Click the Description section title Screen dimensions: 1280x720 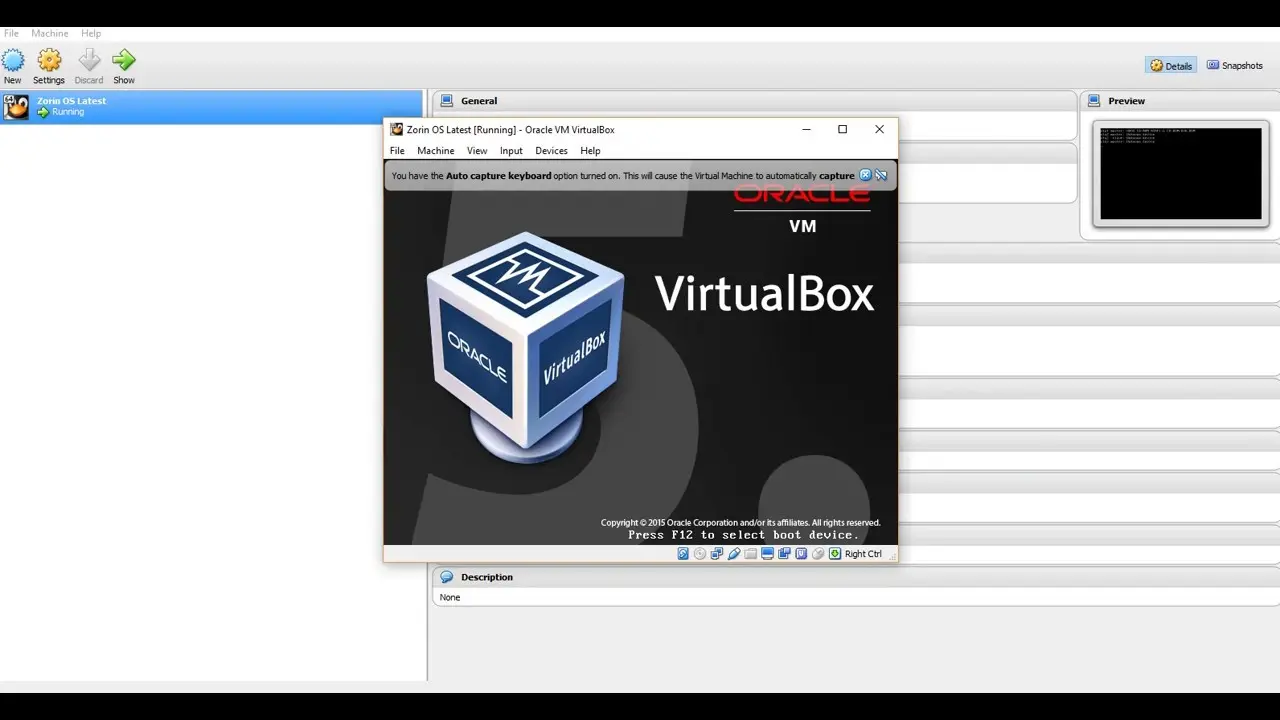(x=487, y=577)
